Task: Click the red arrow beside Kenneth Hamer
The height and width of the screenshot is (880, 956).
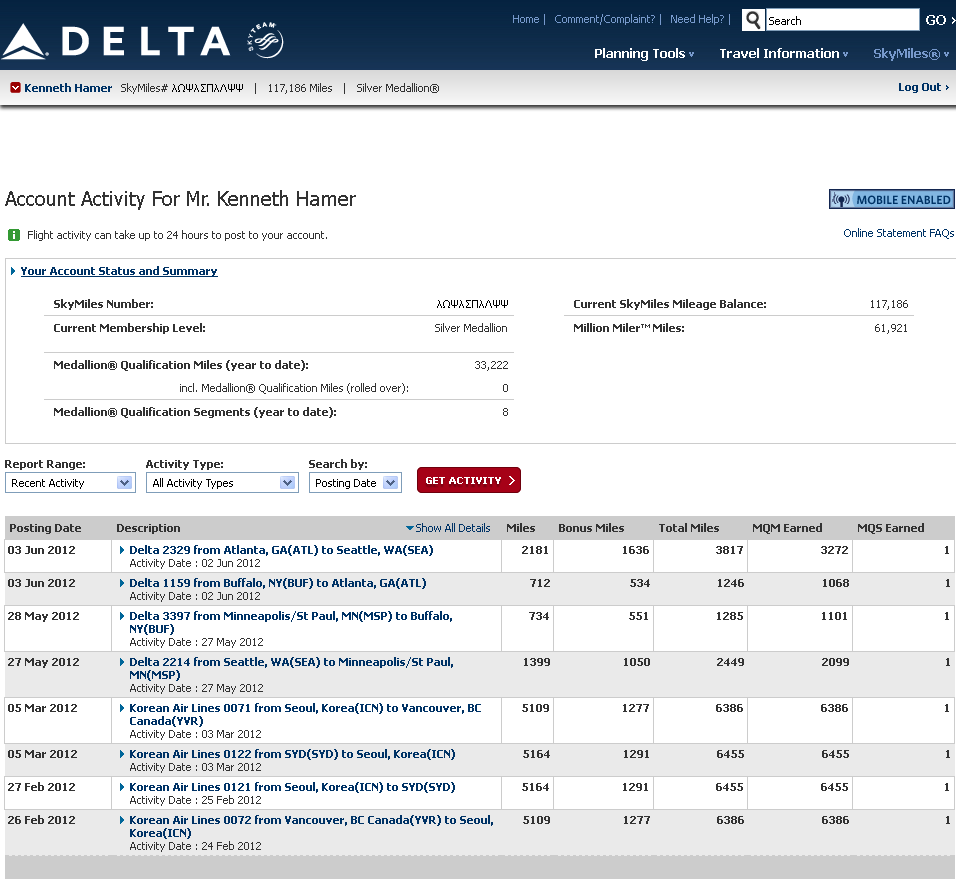Action: 16,88
